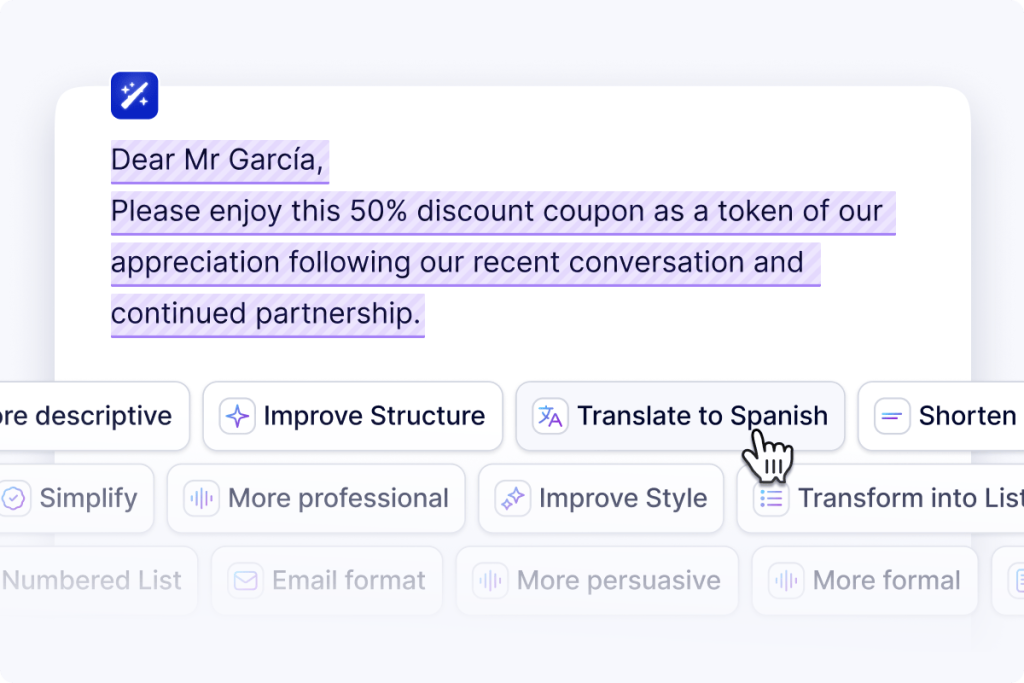This screenshot has height=683, width=1024.
Task: Apply the Numbered List transformation
Action: coord(92,580)
